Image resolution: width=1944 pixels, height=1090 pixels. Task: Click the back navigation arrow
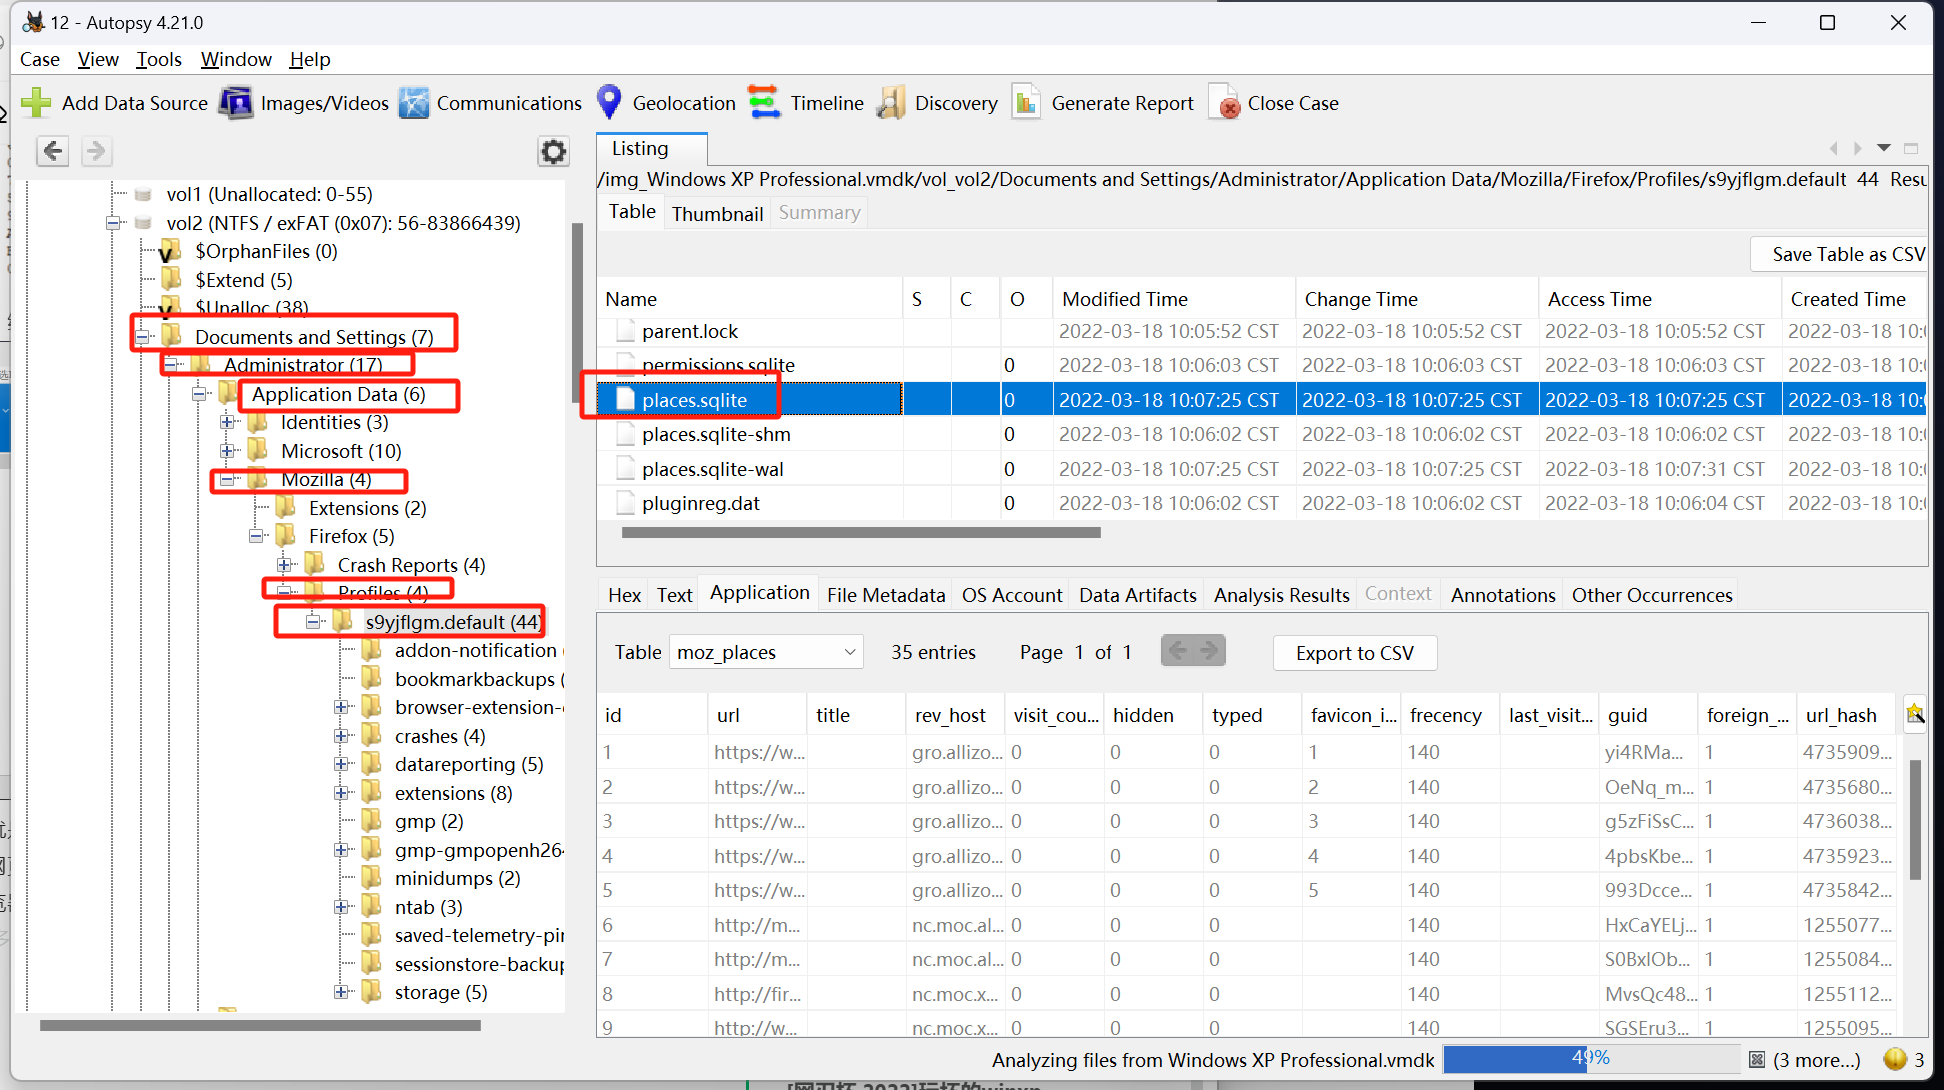[53, 151]
